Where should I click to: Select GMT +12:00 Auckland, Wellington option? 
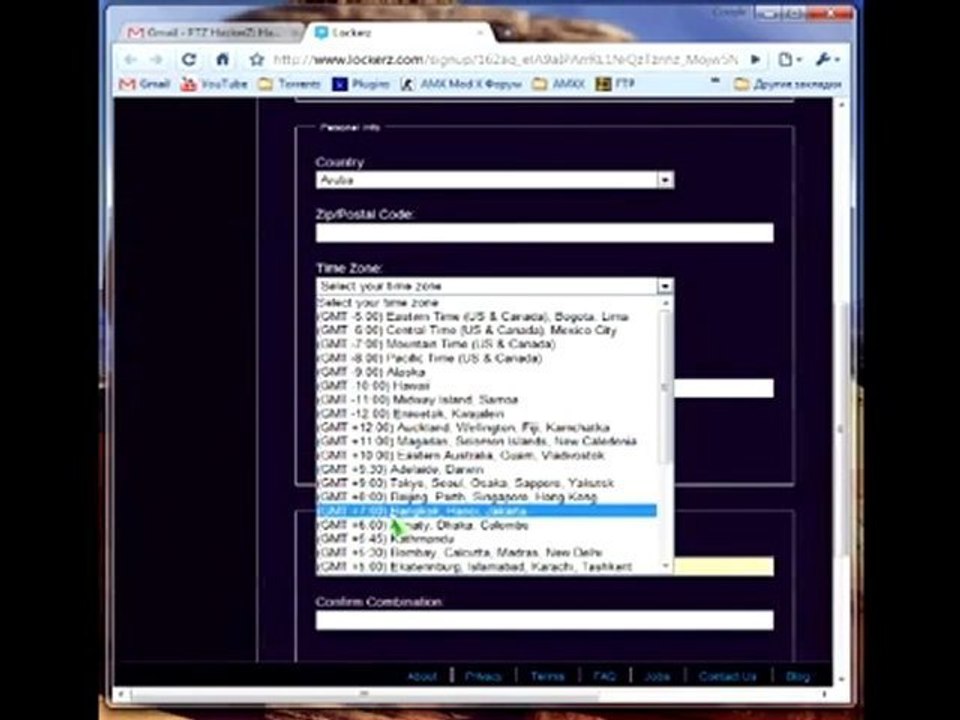(487, 427)
